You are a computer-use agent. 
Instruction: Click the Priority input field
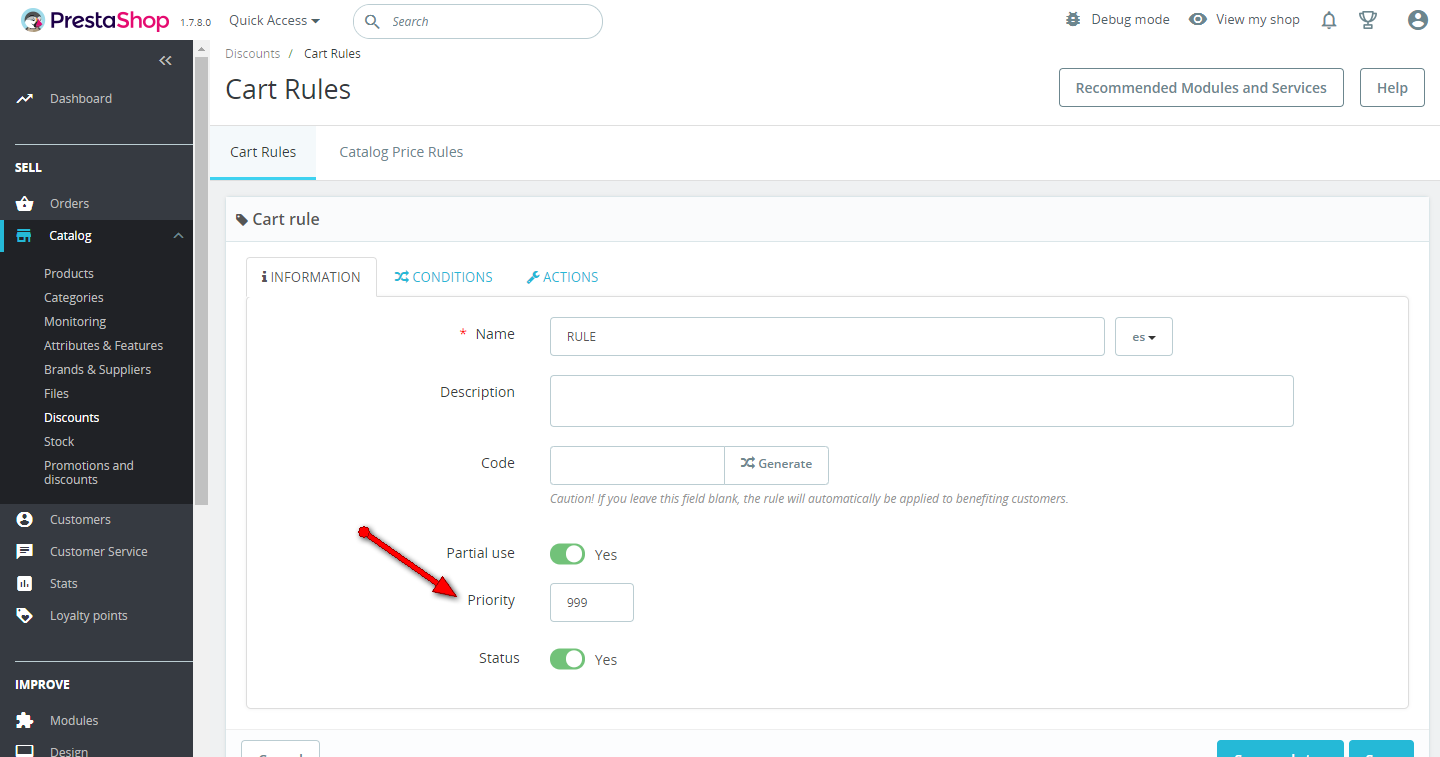click(591, 602)
